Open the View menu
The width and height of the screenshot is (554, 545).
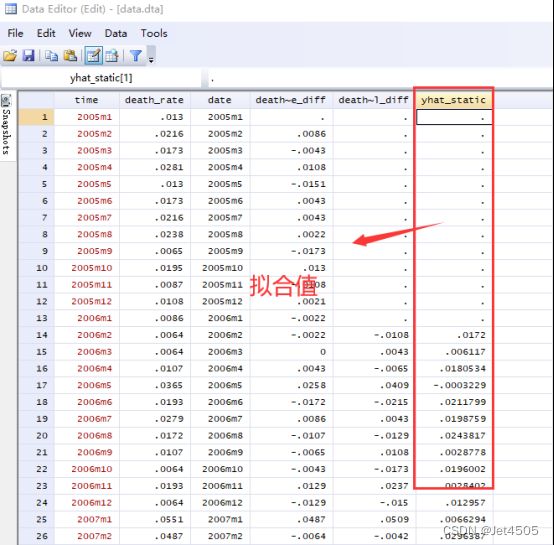pos(80,33)
